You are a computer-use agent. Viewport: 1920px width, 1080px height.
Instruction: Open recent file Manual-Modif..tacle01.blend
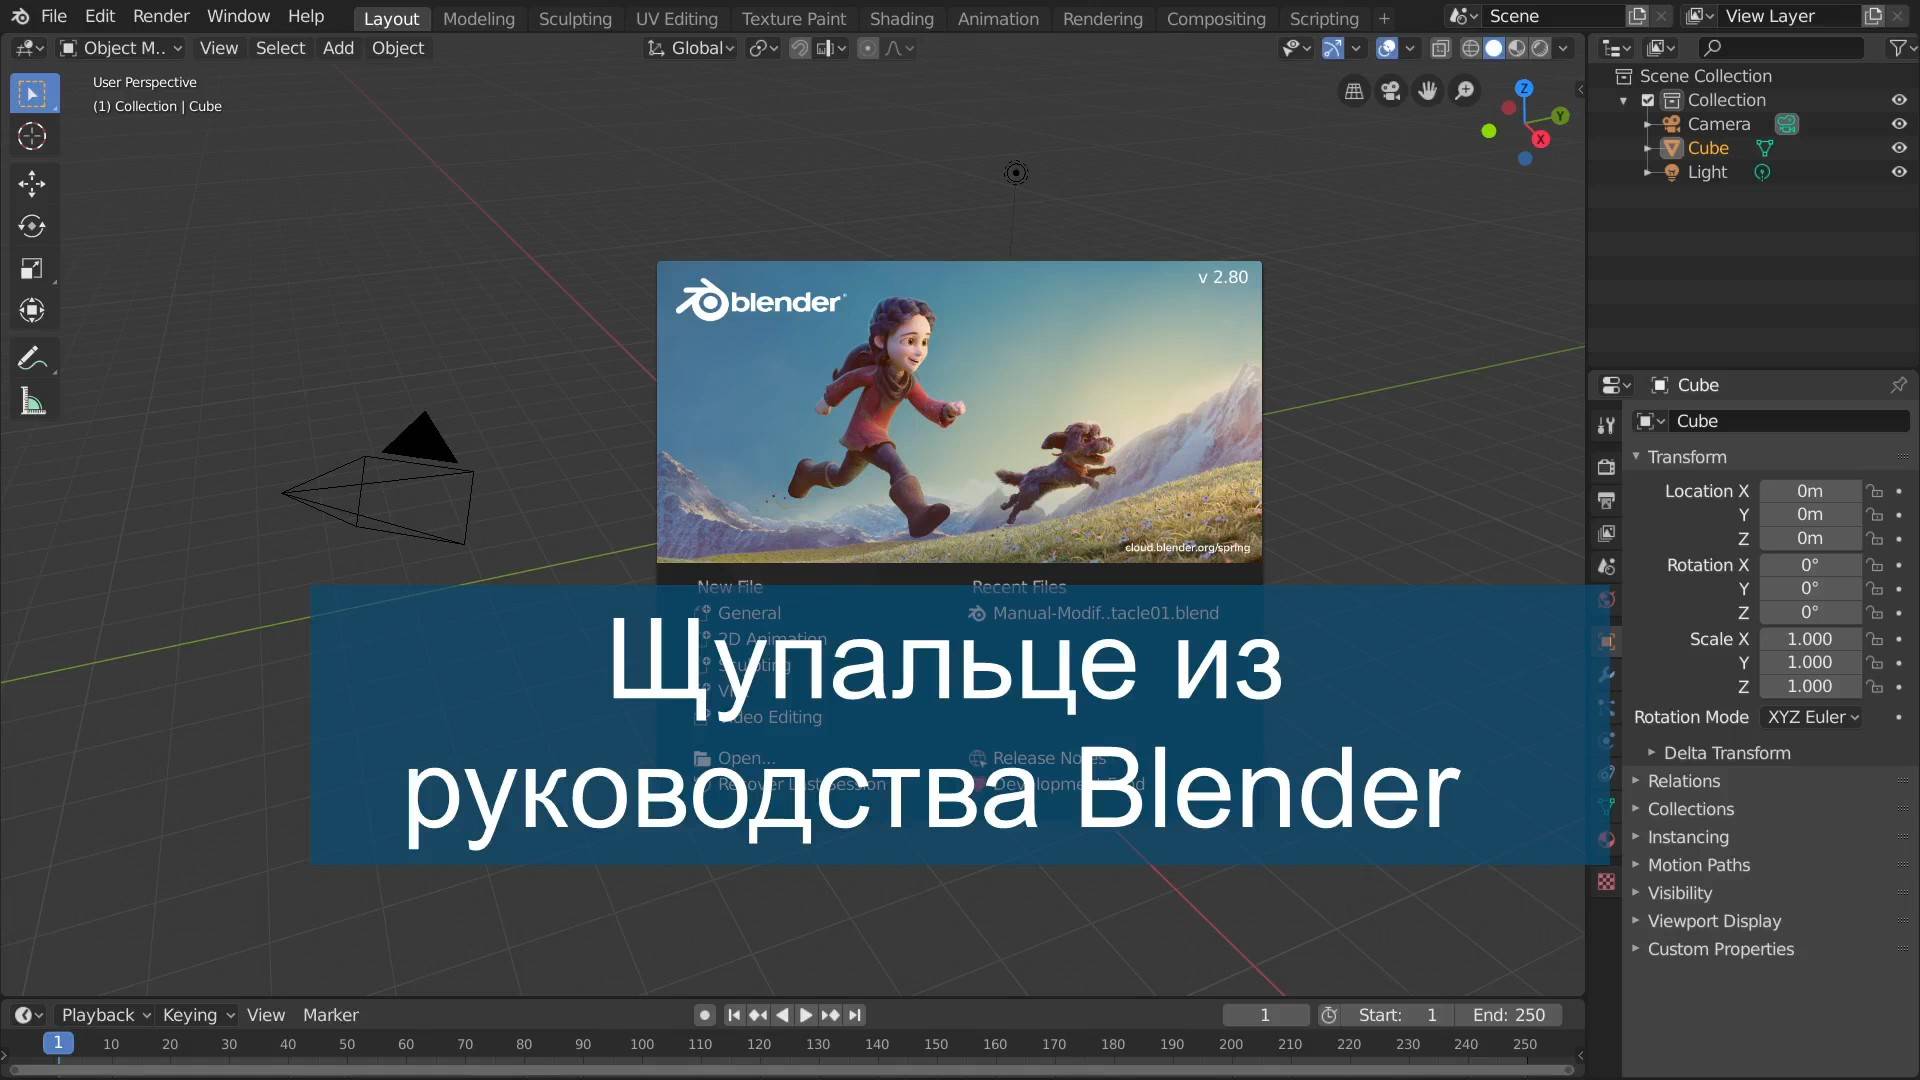pyautogui.click(x=1104, y=612)
